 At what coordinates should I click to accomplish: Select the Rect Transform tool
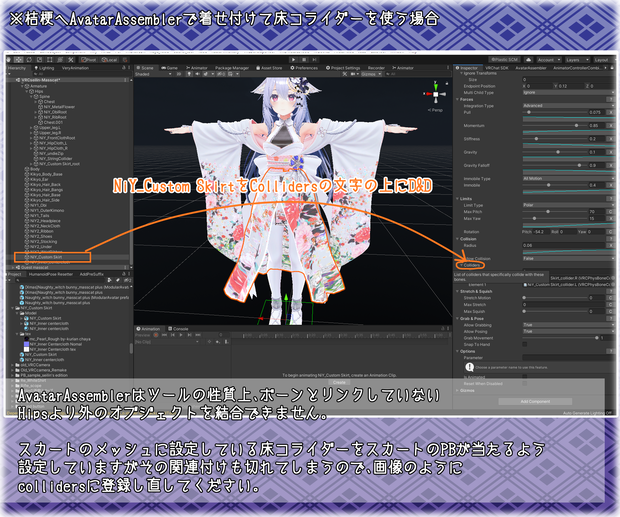click(x=50, y=60)
